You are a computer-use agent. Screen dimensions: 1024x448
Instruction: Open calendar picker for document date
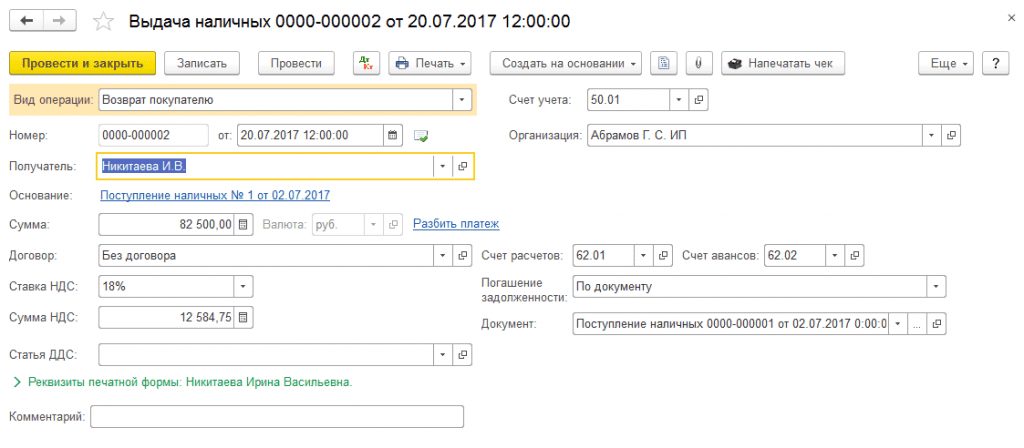392,135
